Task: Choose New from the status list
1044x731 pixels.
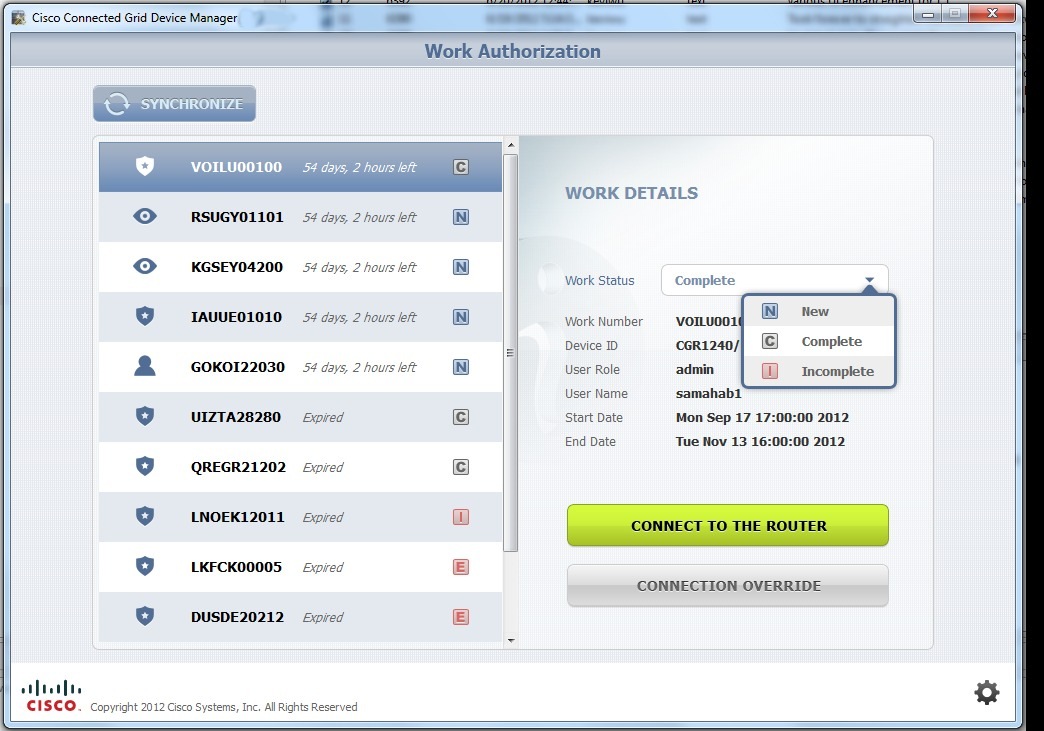Action: click(819, 311)
